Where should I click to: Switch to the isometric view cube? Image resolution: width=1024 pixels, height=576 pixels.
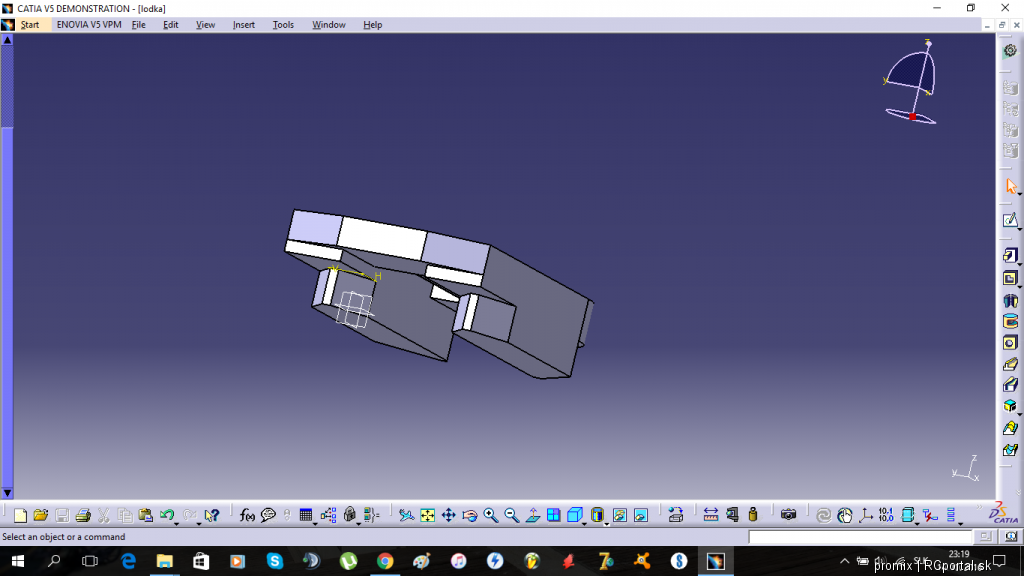pos(575,515)
